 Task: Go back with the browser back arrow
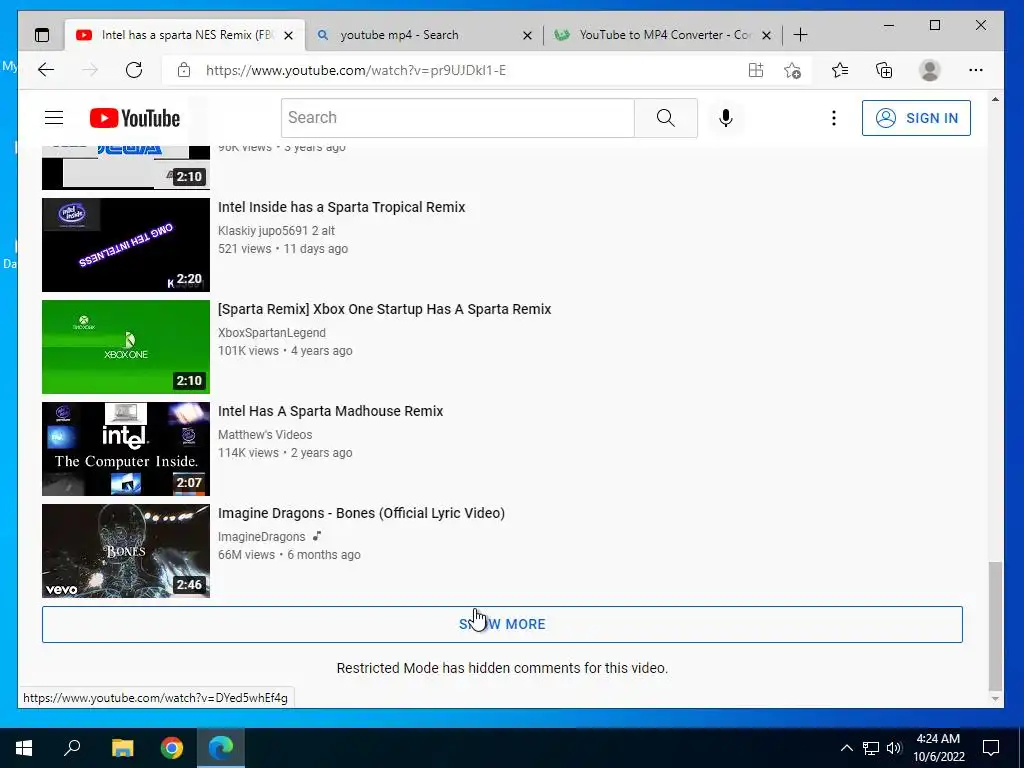pyautogui.click(x=46, y=70)
